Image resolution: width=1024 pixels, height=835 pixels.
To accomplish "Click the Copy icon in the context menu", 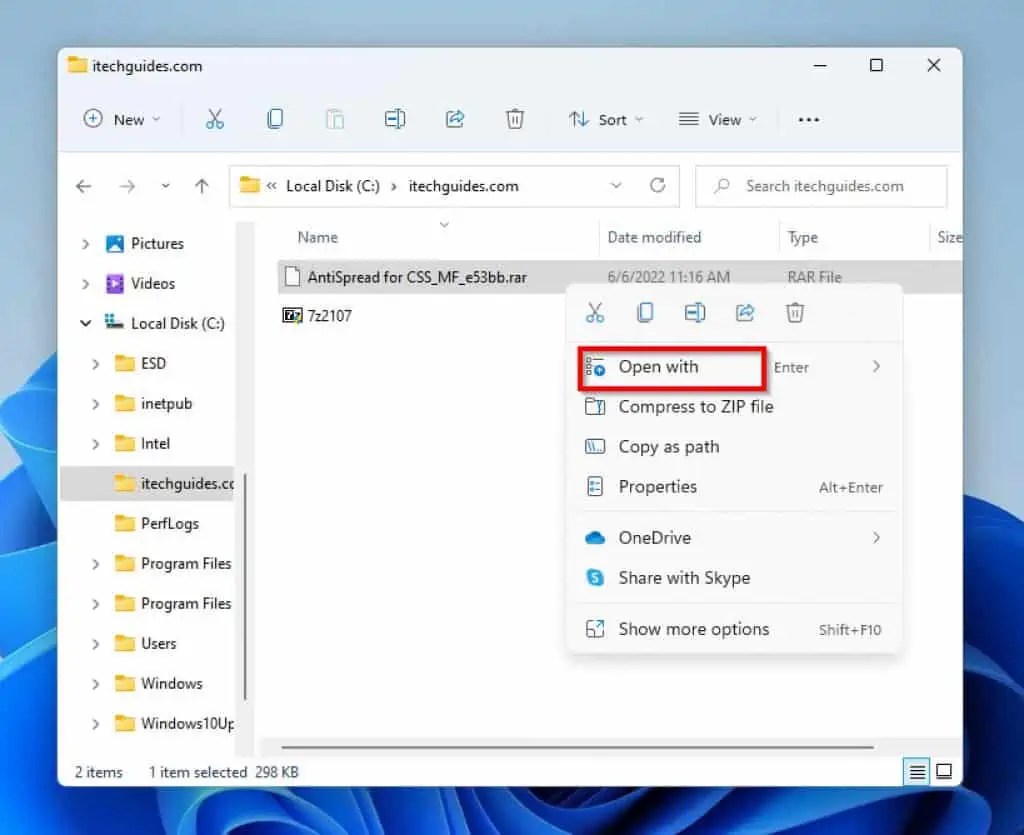I will pos(645,312).
